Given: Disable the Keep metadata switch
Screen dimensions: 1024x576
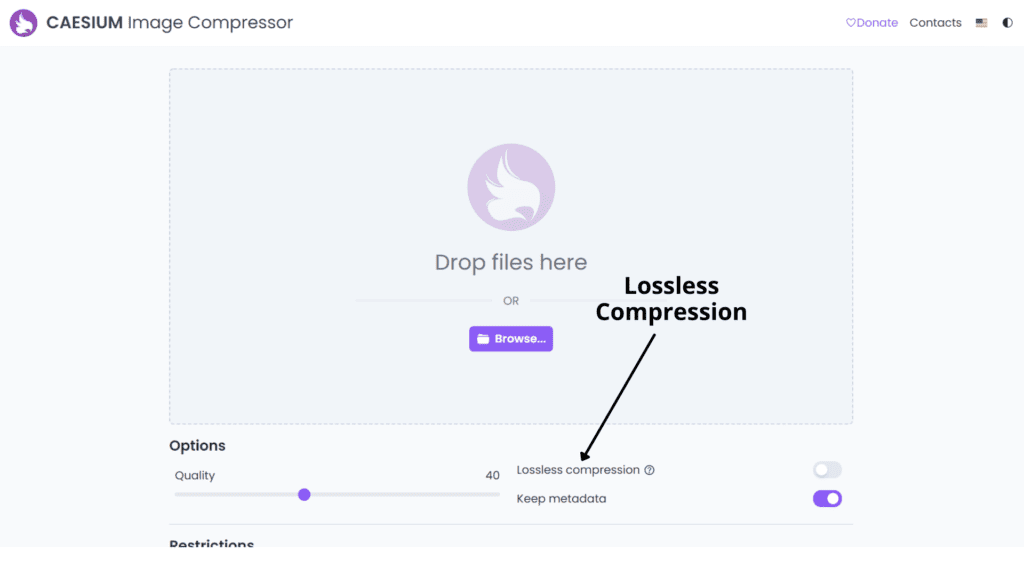Looking at the screenshot, I should click(827, 499).
